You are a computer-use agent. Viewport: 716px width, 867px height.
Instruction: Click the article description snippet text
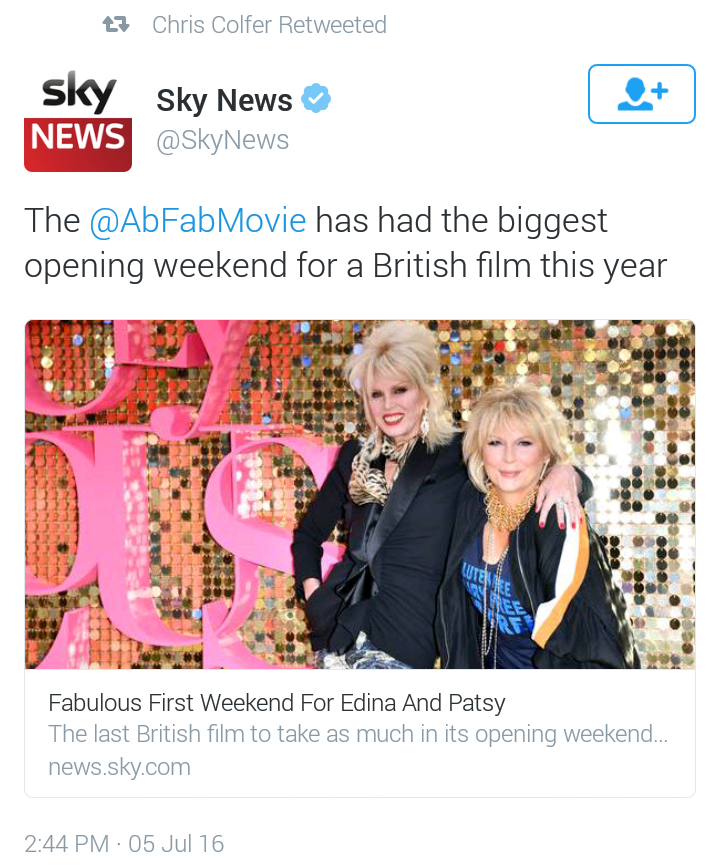click(358, 734)
